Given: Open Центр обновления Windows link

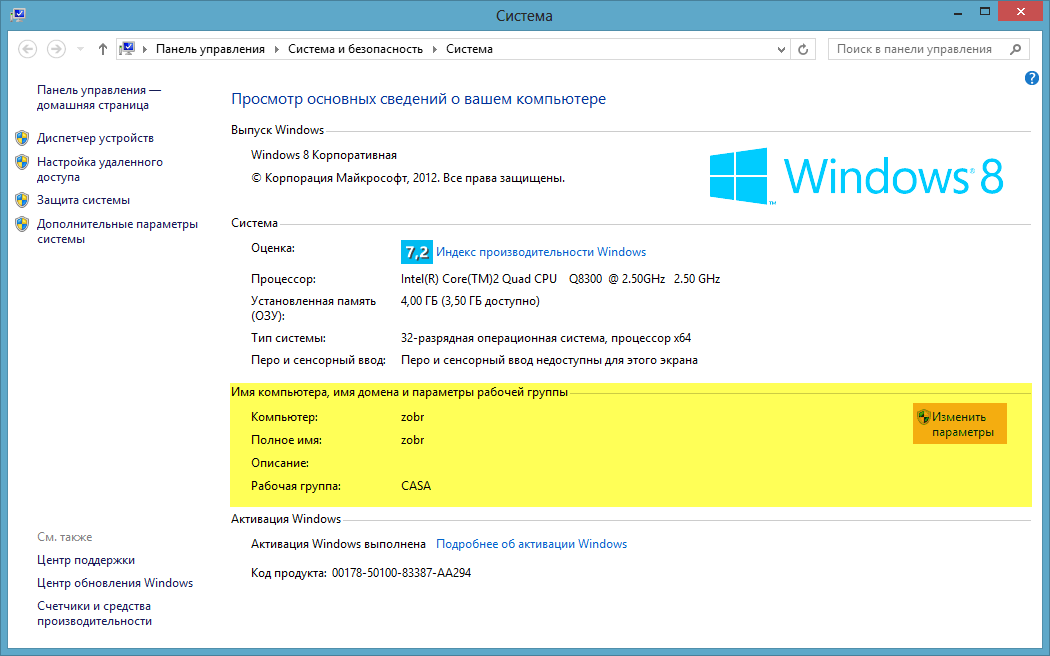Looking at the screenshot, I should 115,583.
